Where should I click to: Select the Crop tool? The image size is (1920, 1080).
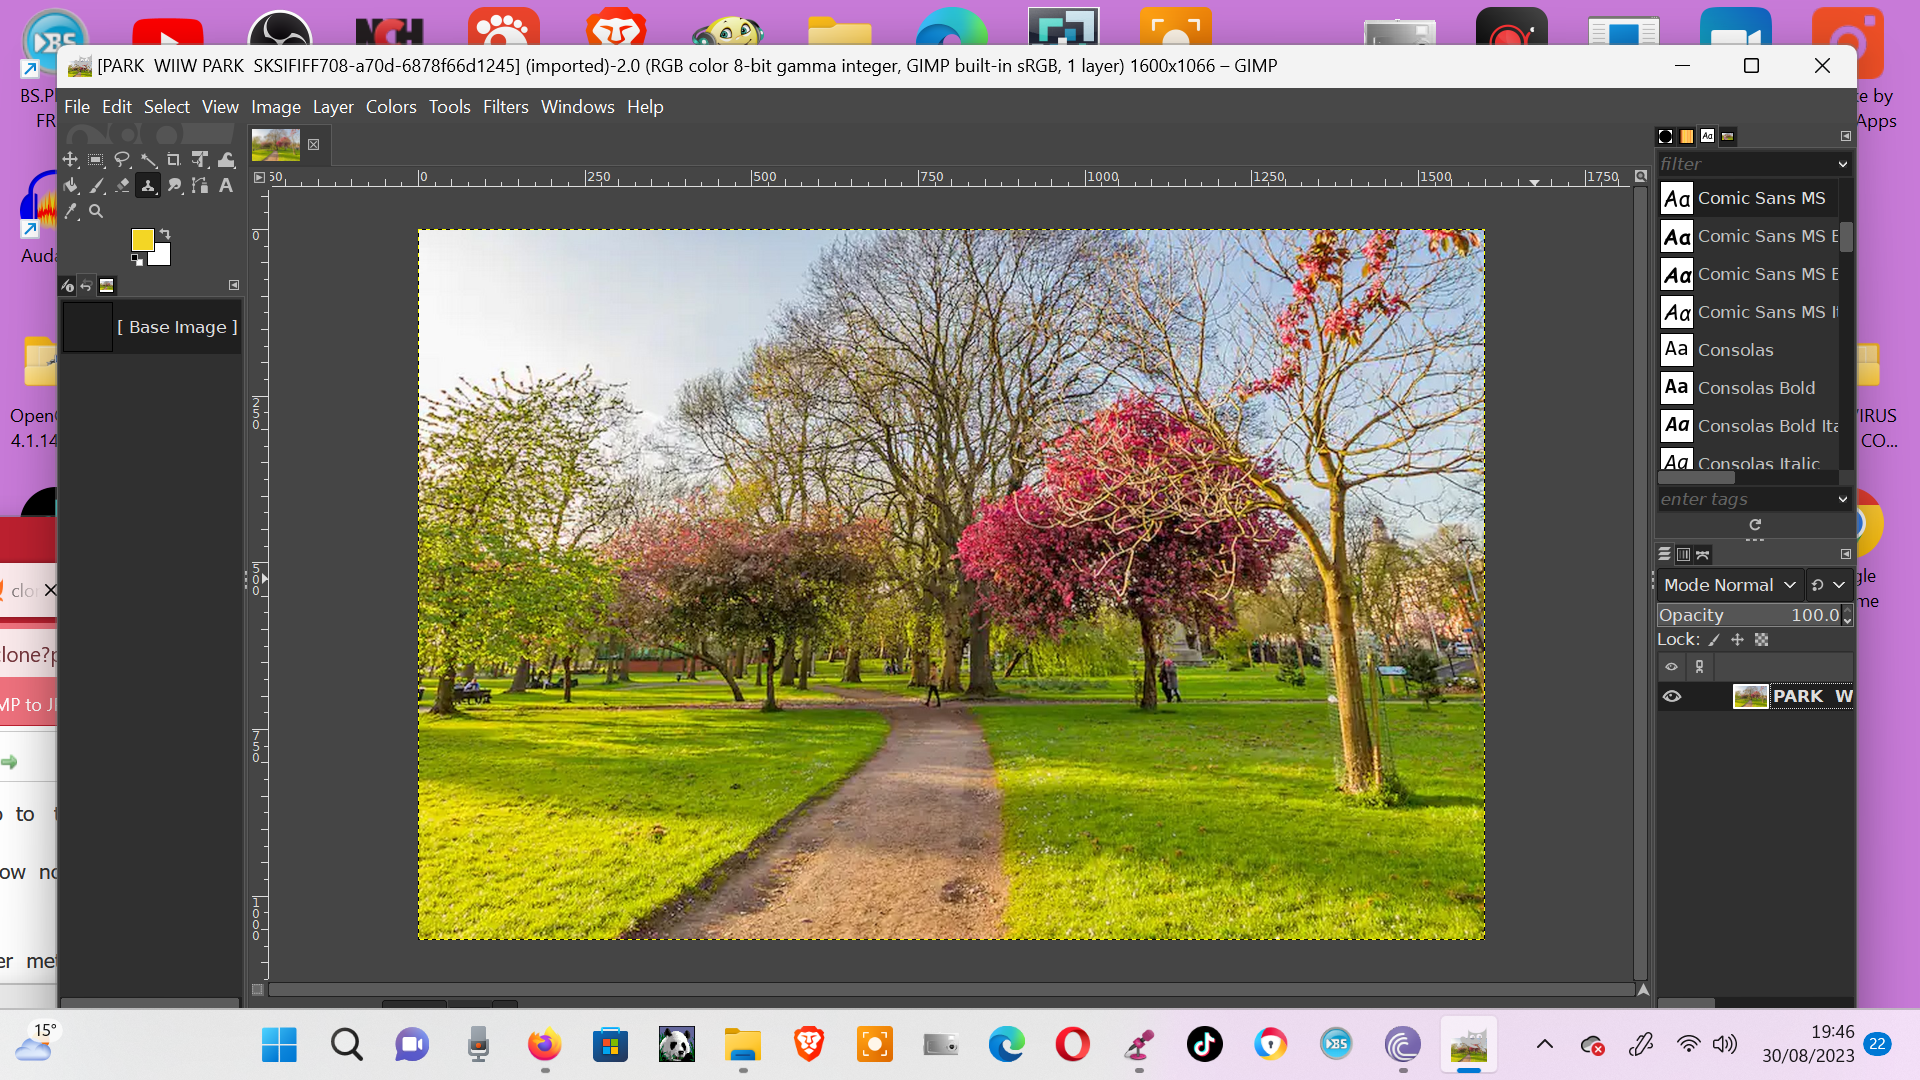174,160
